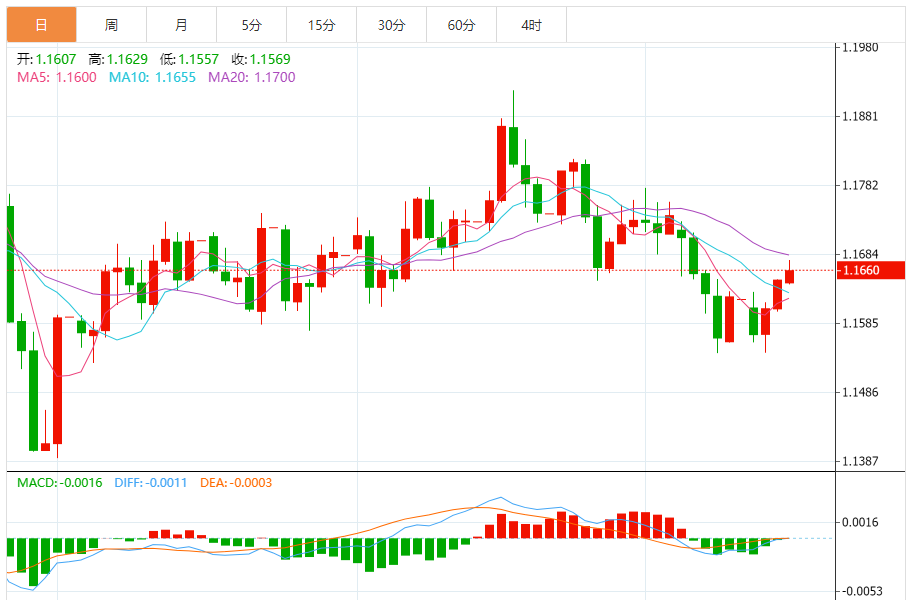Switch to the 周 weekly tab
This screenshot has height=600, width=913.
coord(111,24)
